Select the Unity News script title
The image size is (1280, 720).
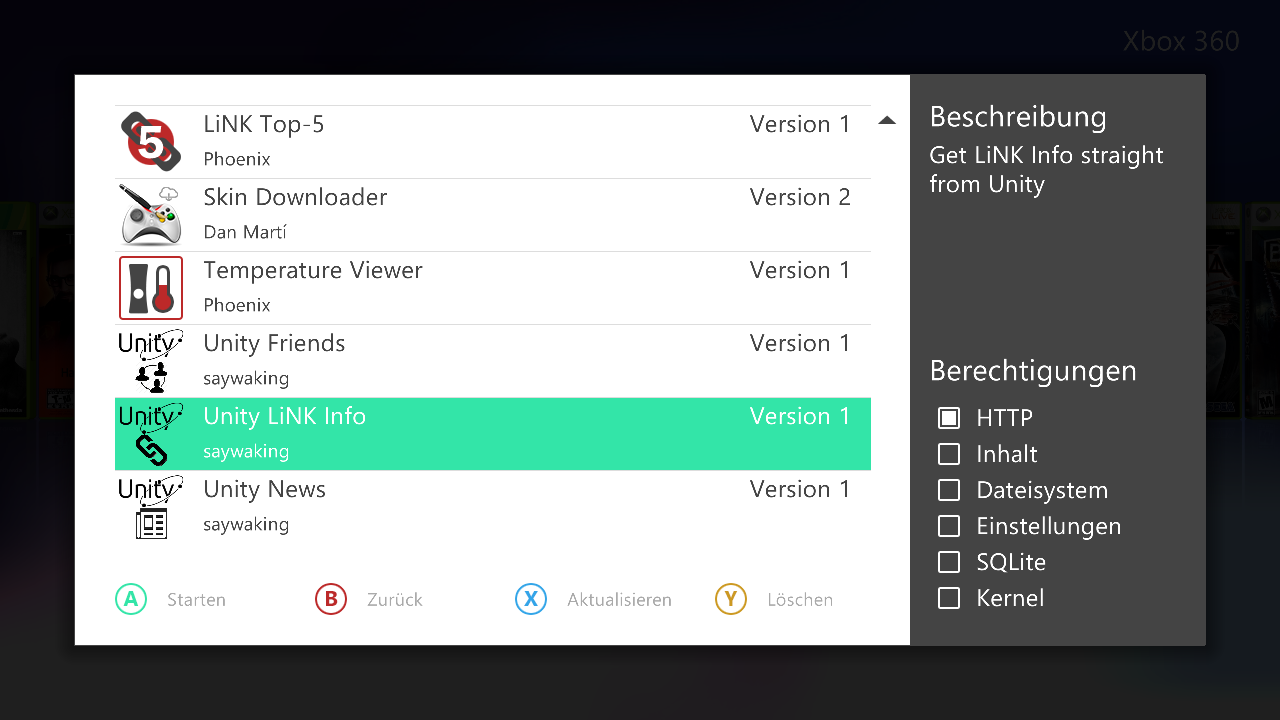point(265,489)
